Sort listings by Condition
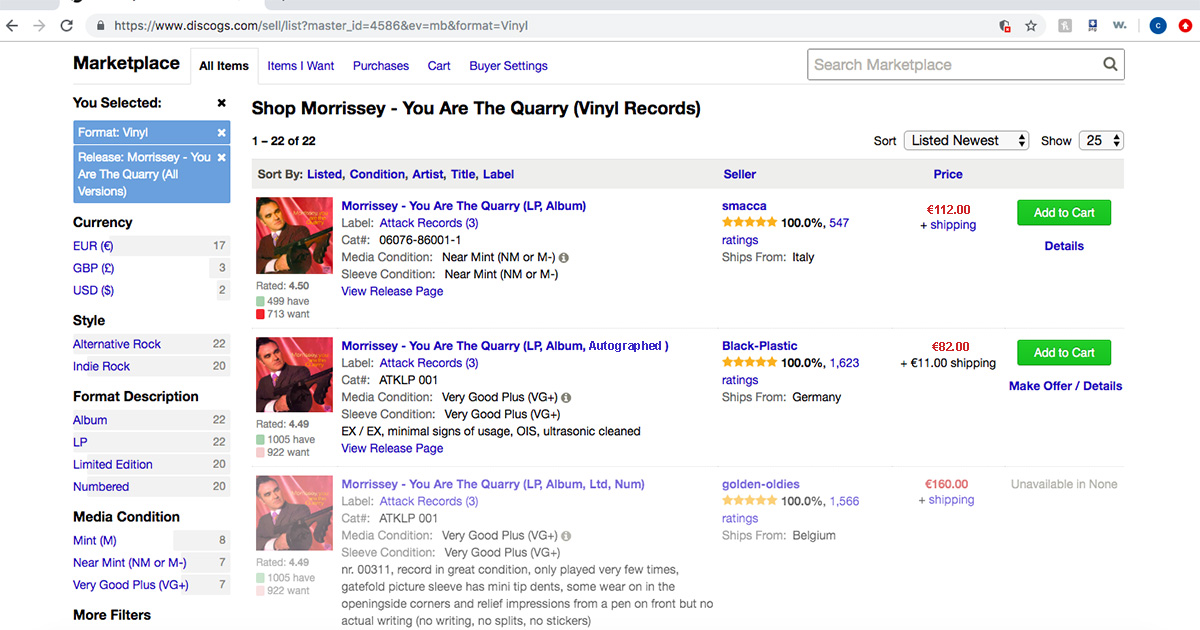 (377, 174)
